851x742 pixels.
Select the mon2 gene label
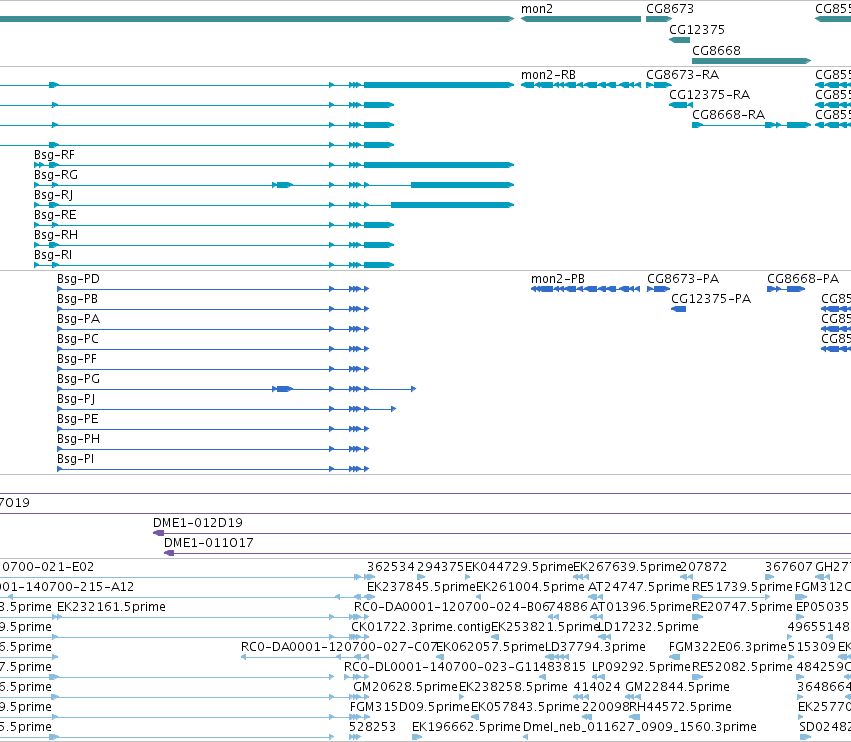tap(536, 9)
